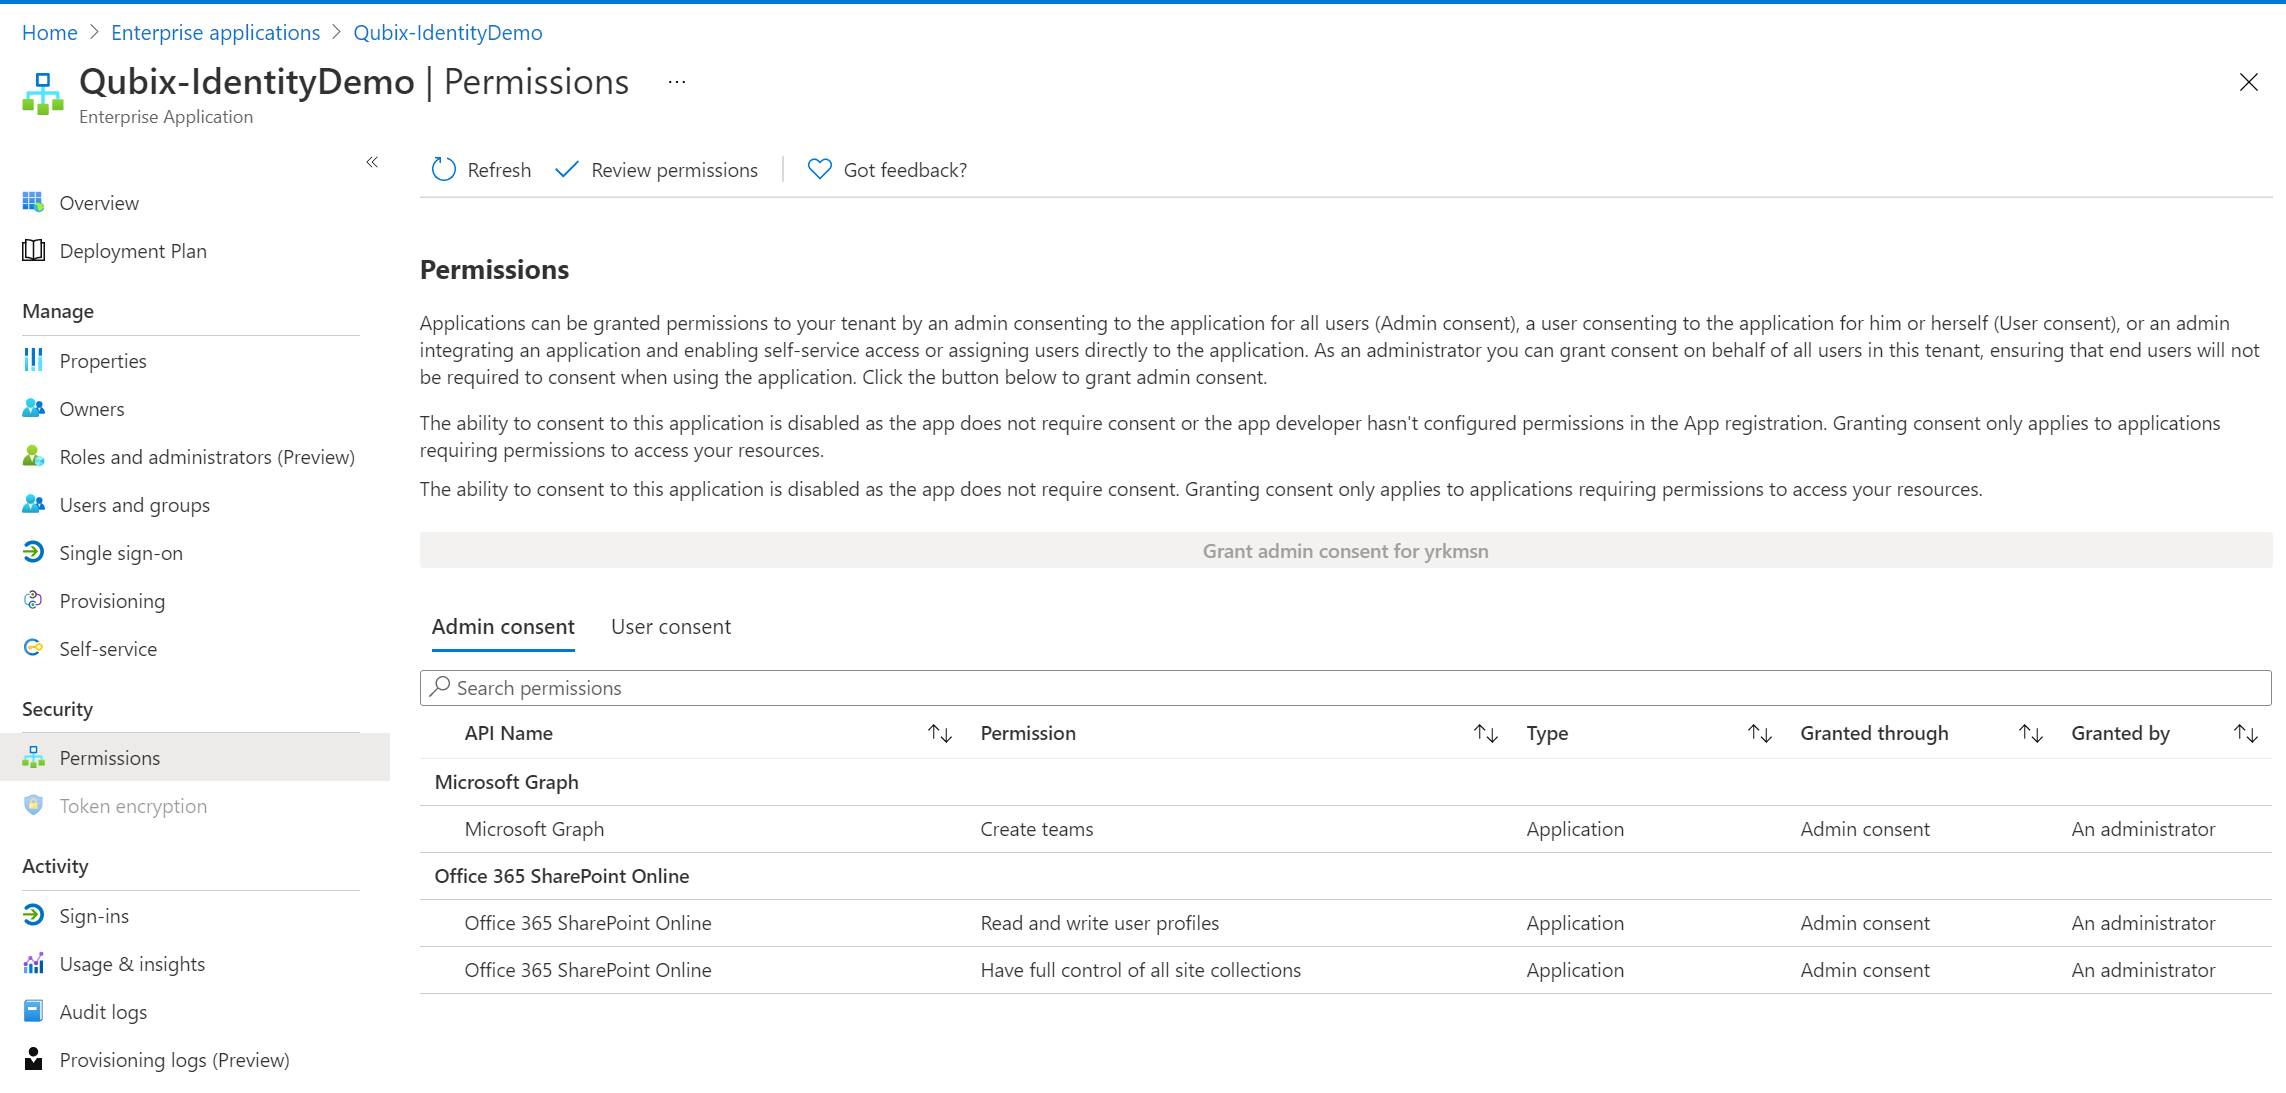
Task: Sort by API Name column arrows
Action: click(939, 733)
